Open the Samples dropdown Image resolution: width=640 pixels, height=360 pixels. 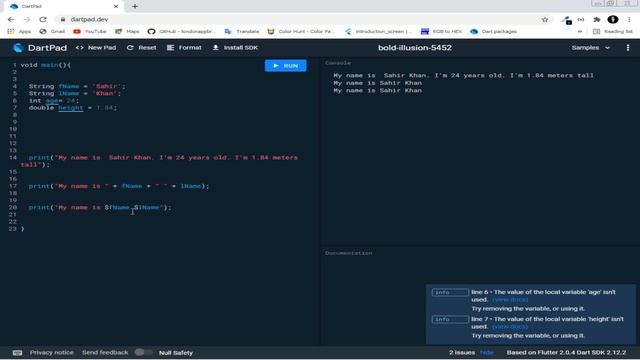point(591,48)
